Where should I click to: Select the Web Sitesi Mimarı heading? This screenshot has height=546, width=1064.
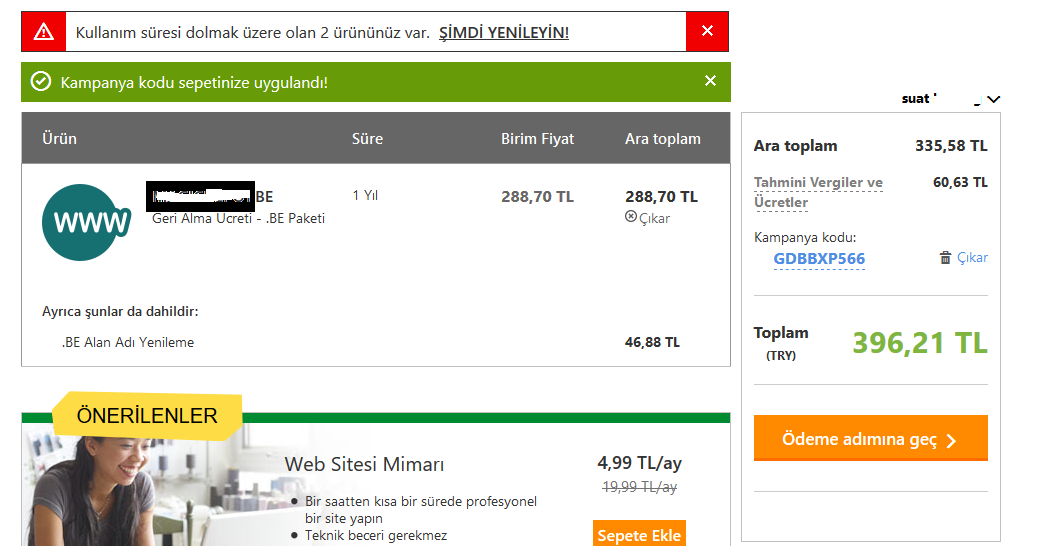pyautogui.click(x=364, y=465)
